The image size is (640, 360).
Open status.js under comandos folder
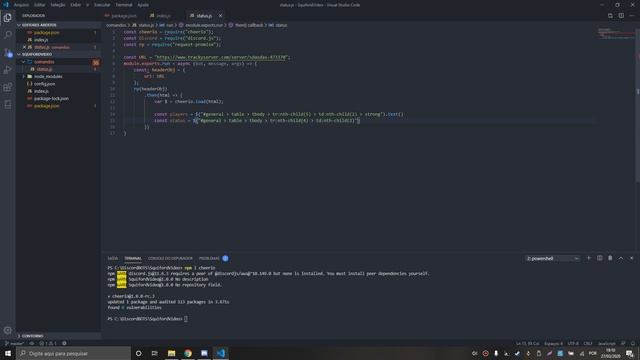point(44,69)
